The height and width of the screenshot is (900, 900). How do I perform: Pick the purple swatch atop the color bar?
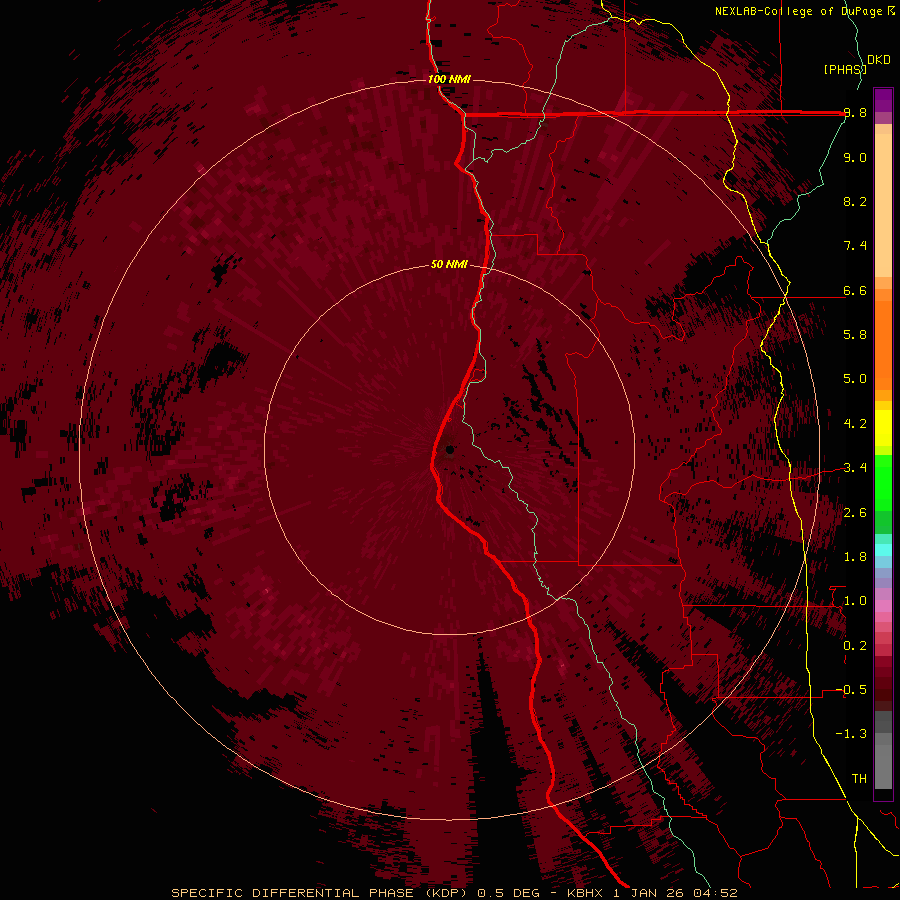pyautogui.click(x=883, y=100)
